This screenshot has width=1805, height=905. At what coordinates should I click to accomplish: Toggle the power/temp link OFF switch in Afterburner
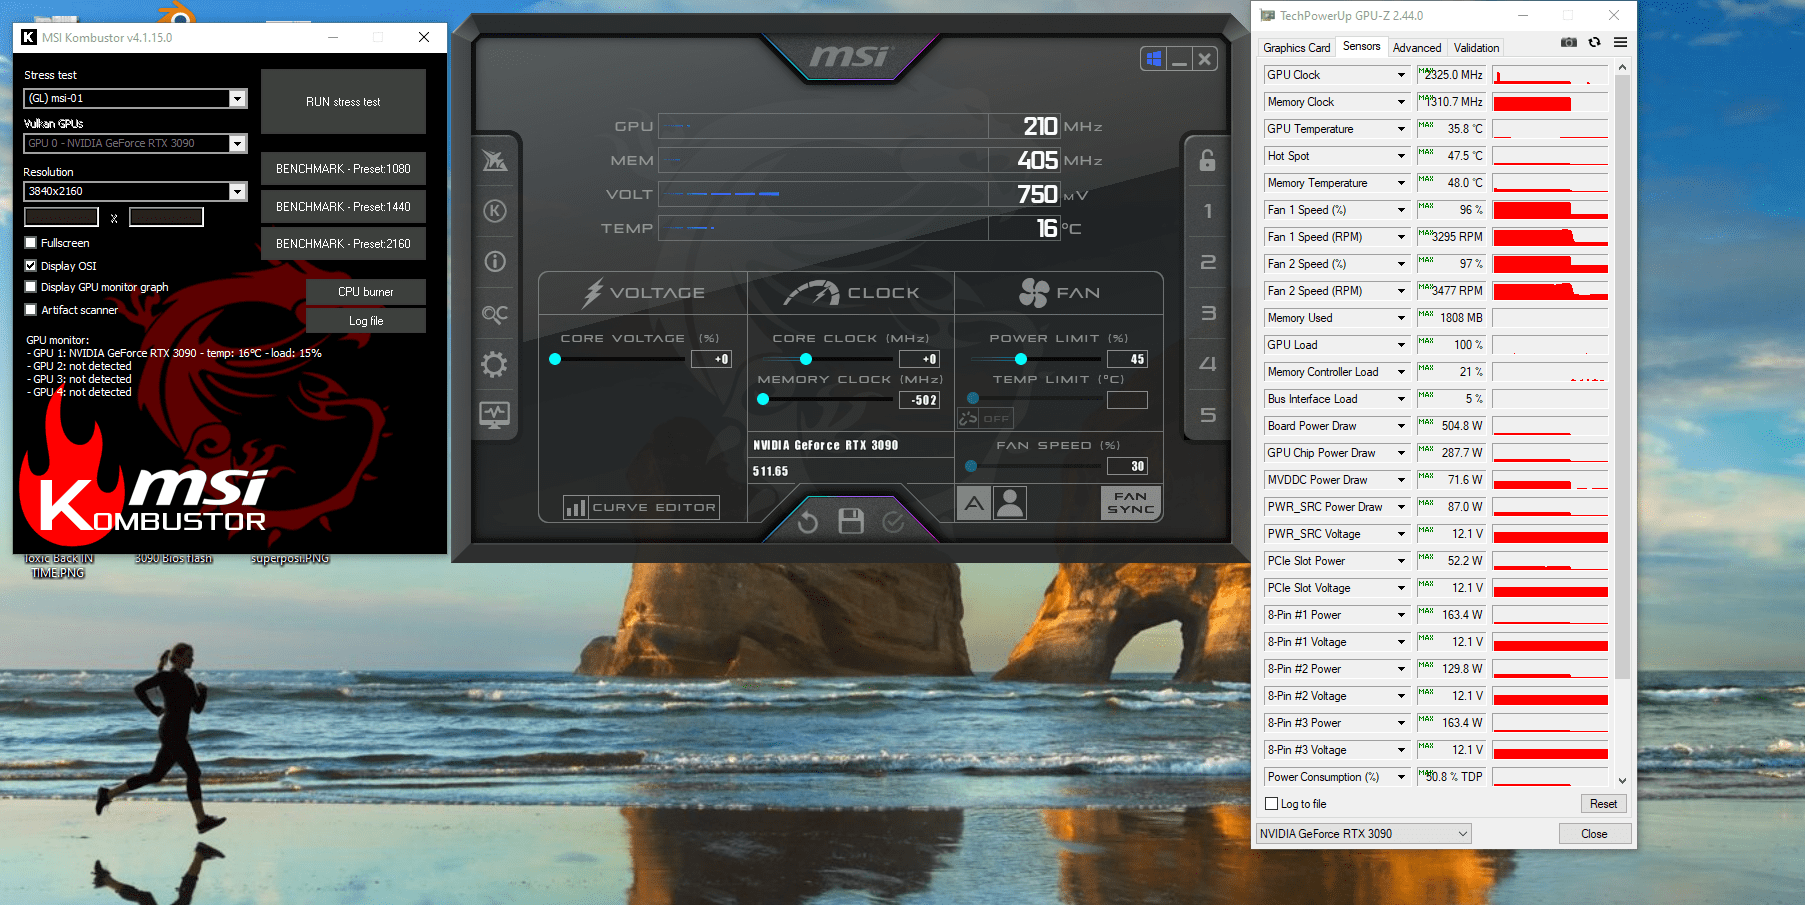click(985, 418)
